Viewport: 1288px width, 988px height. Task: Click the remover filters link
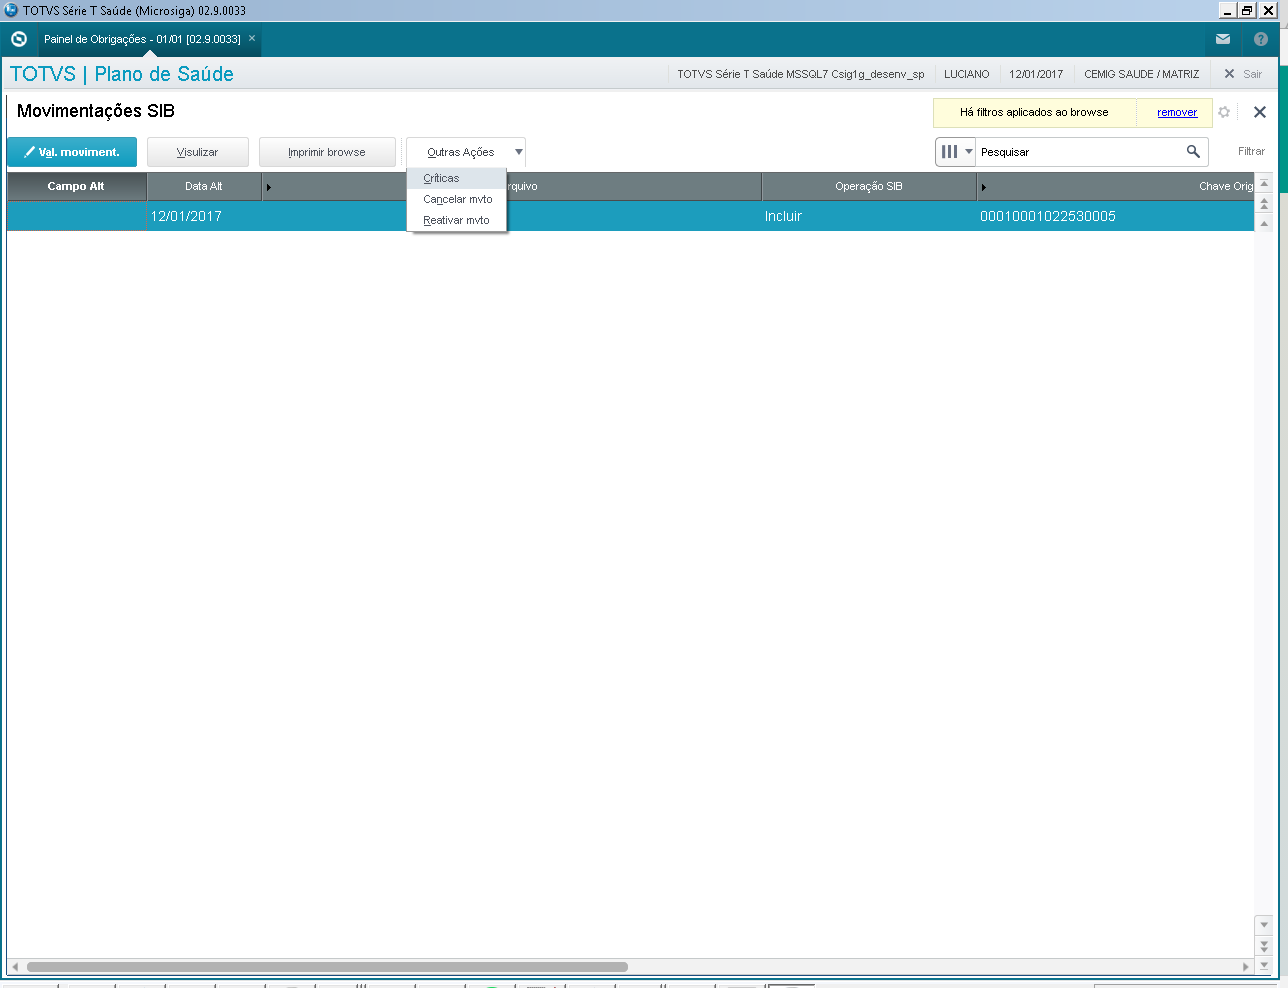coord(1177,112)
